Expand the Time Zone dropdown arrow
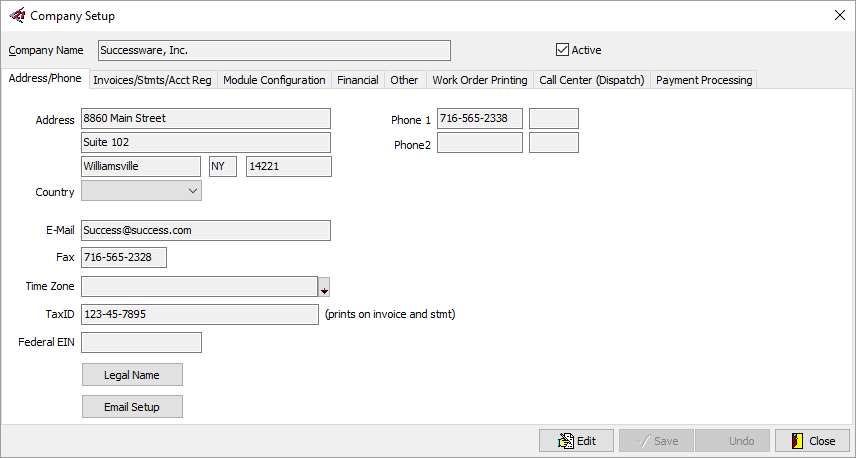The width and height of the screenshot is (856, 458). [324, 287]
